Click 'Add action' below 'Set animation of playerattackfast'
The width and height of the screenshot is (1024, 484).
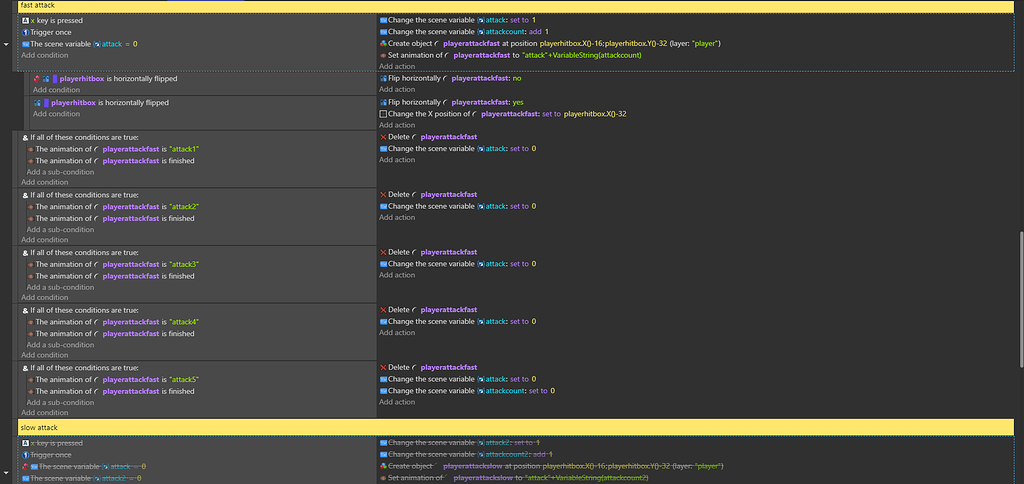[397, 67]
